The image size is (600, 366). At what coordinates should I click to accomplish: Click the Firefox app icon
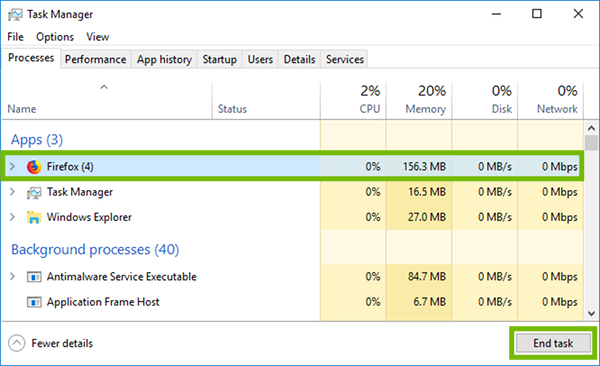(34, 167)
